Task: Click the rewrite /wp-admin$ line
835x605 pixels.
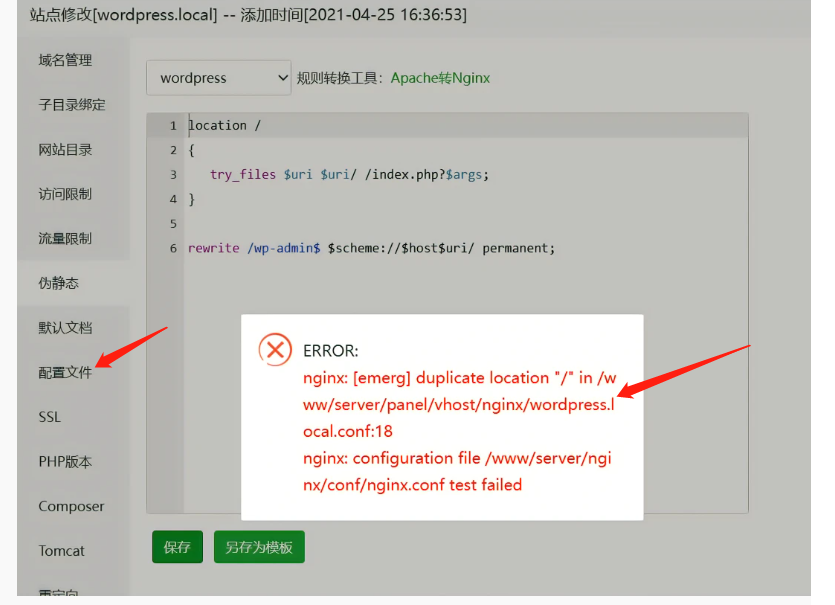Action: coord(371,248)
